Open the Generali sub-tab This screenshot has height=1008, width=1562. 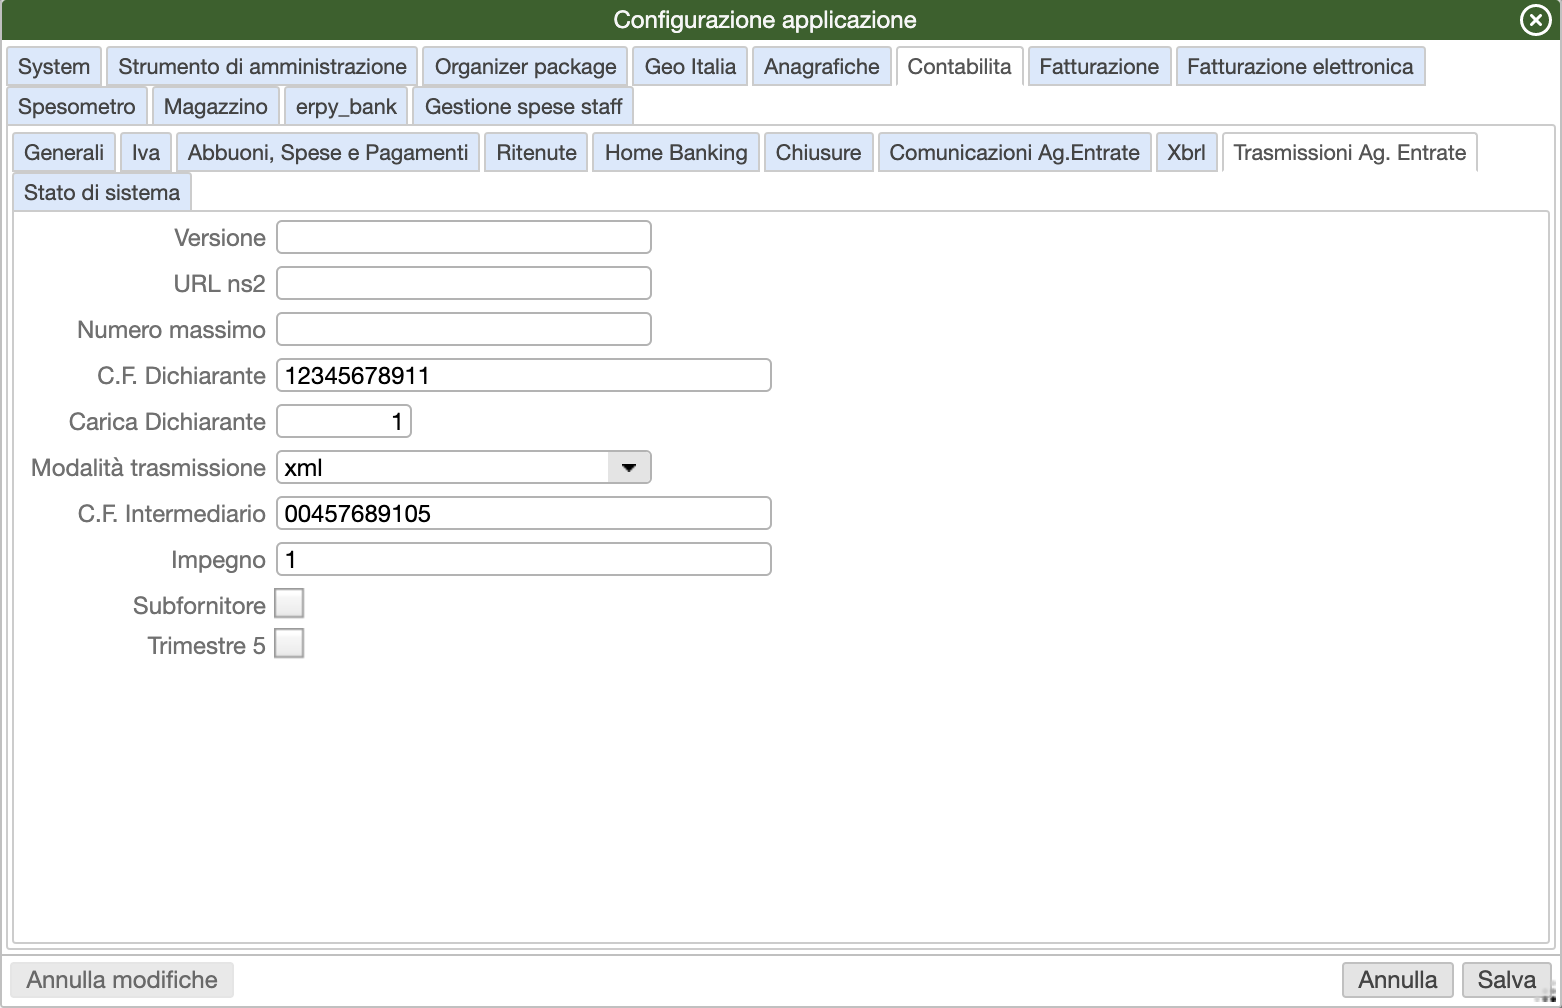click(x=64, y=153)
